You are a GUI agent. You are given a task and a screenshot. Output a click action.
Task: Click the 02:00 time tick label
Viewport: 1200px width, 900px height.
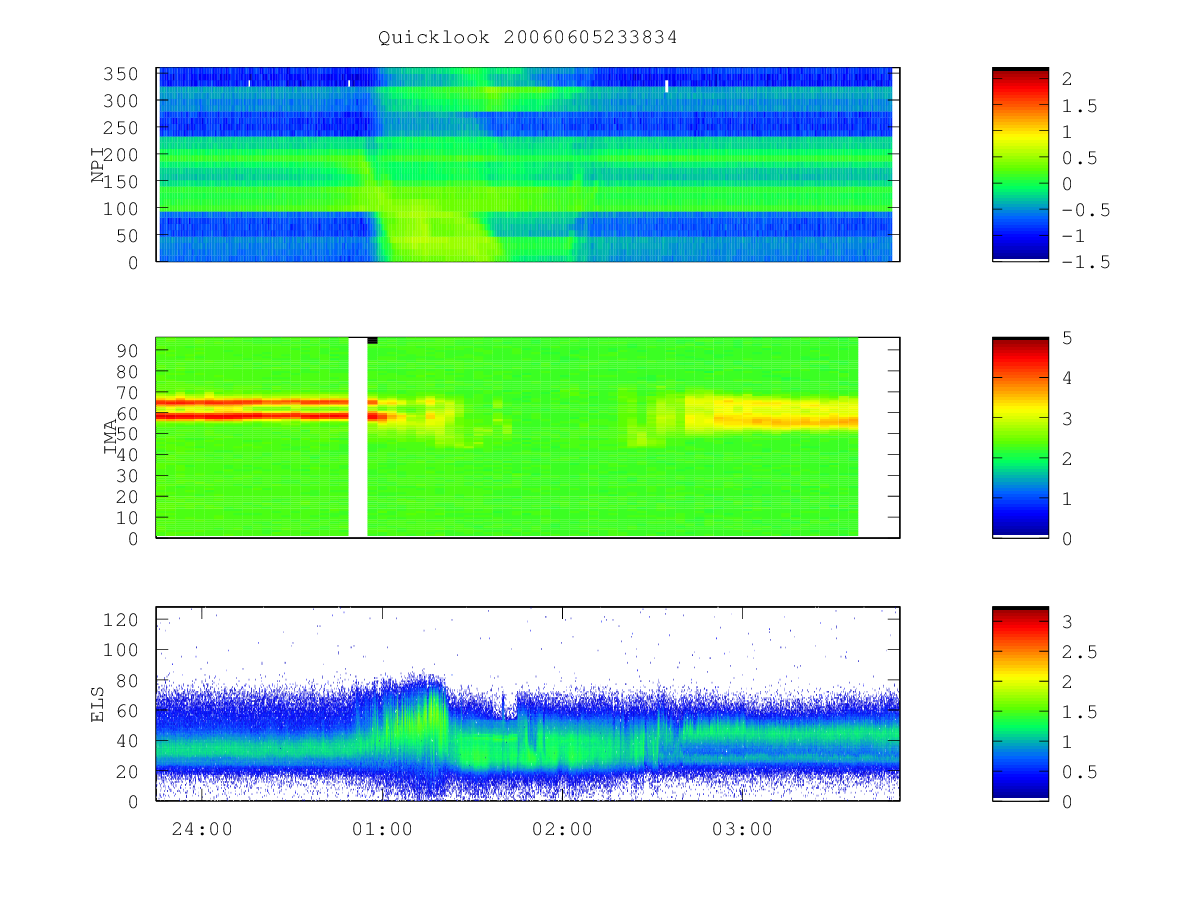(x=563, y=830)
